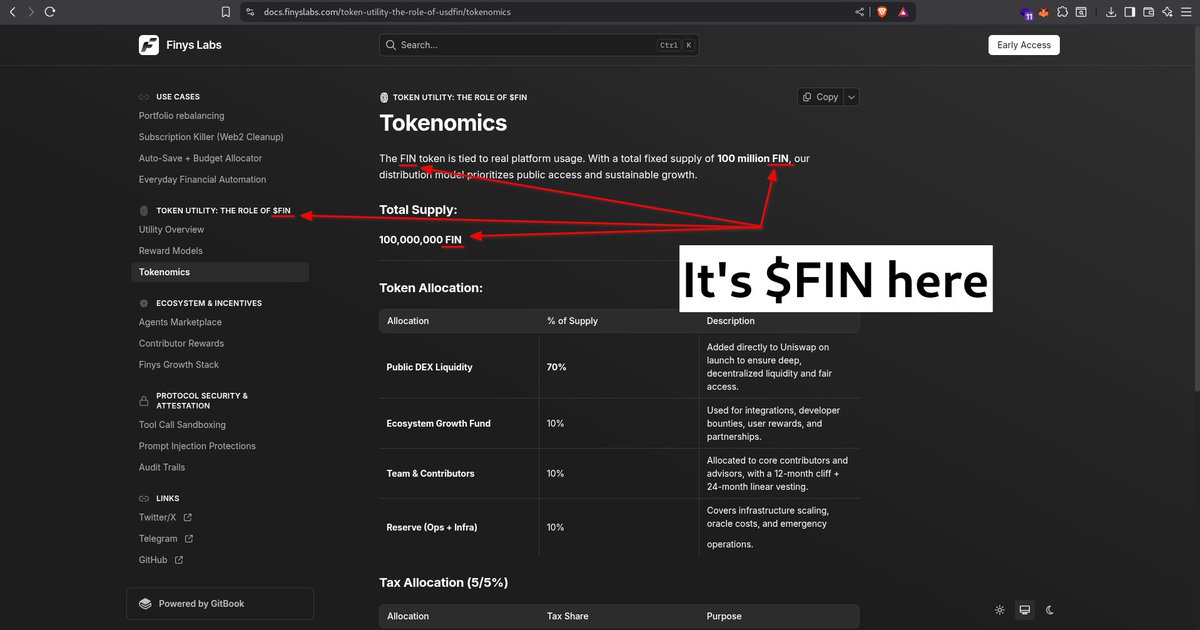Click the Copy page button
The image size is (1200, 630).
(x=821, y=97)
